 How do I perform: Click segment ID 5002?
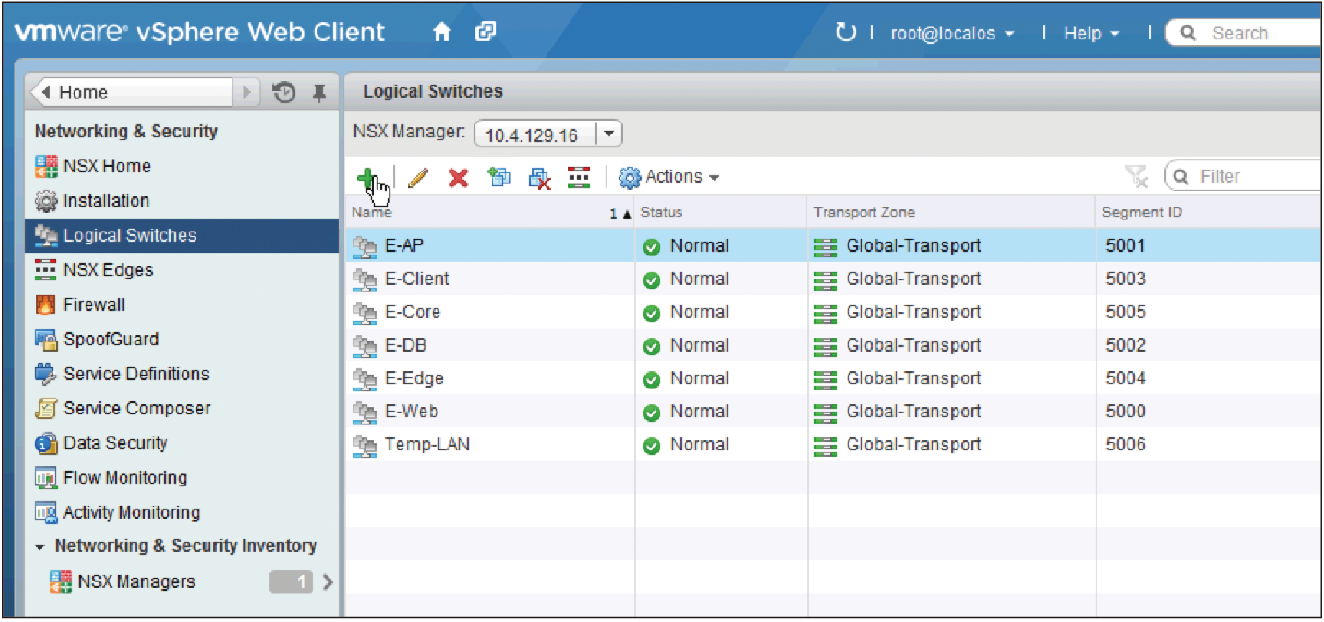[1125, 345]
